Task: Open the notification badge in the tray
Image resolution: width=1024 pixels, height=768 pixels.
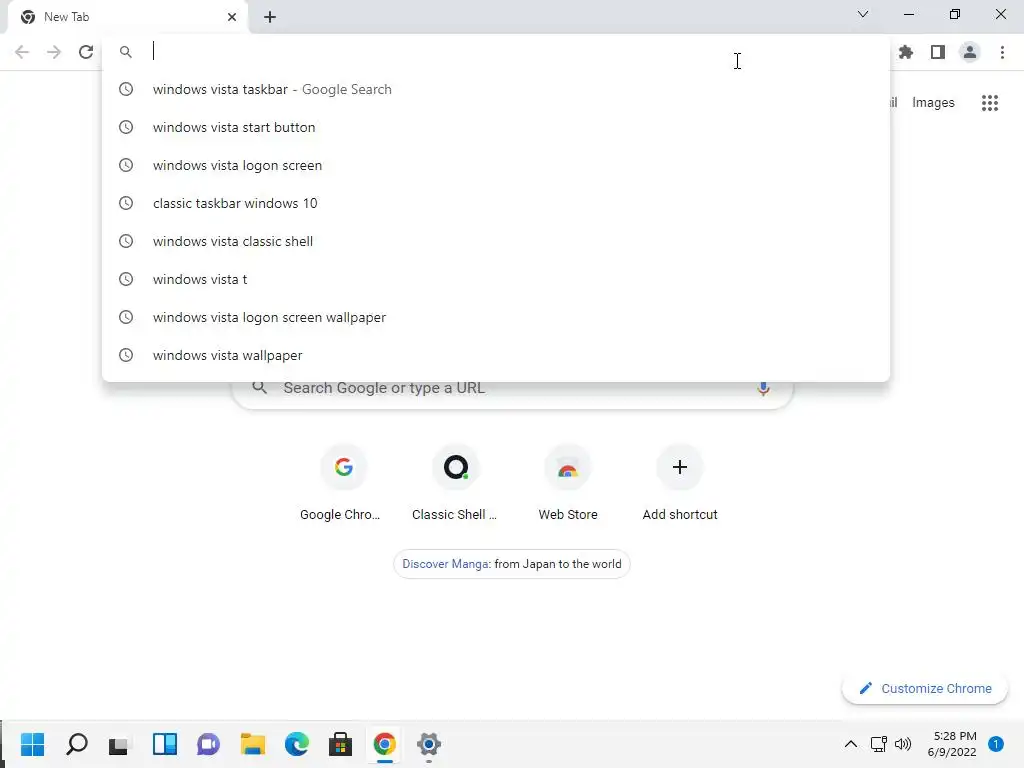Action: [x=996, y=744]
